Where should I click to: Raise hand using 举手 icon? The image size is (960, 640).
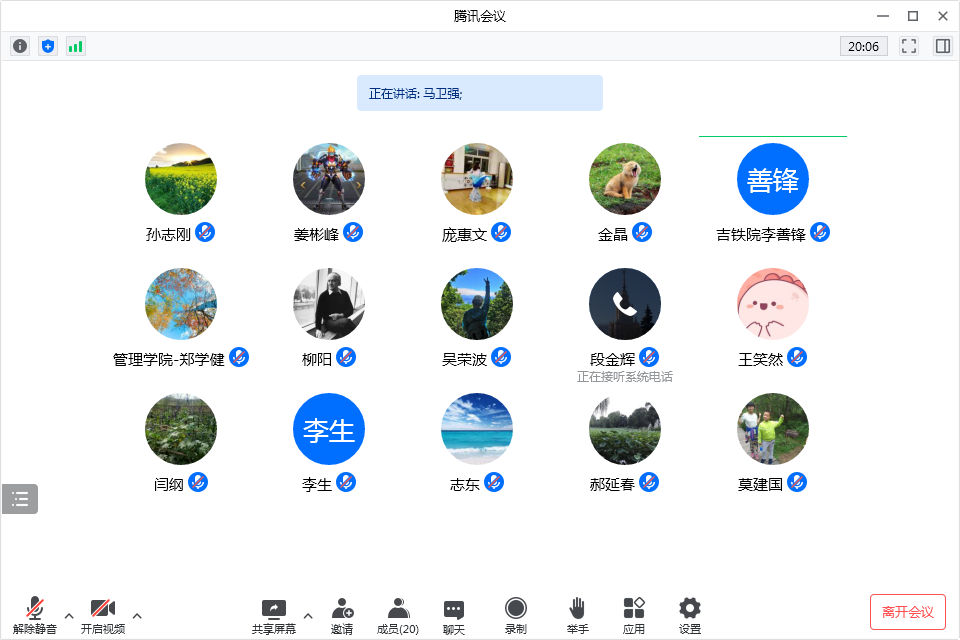577,615
